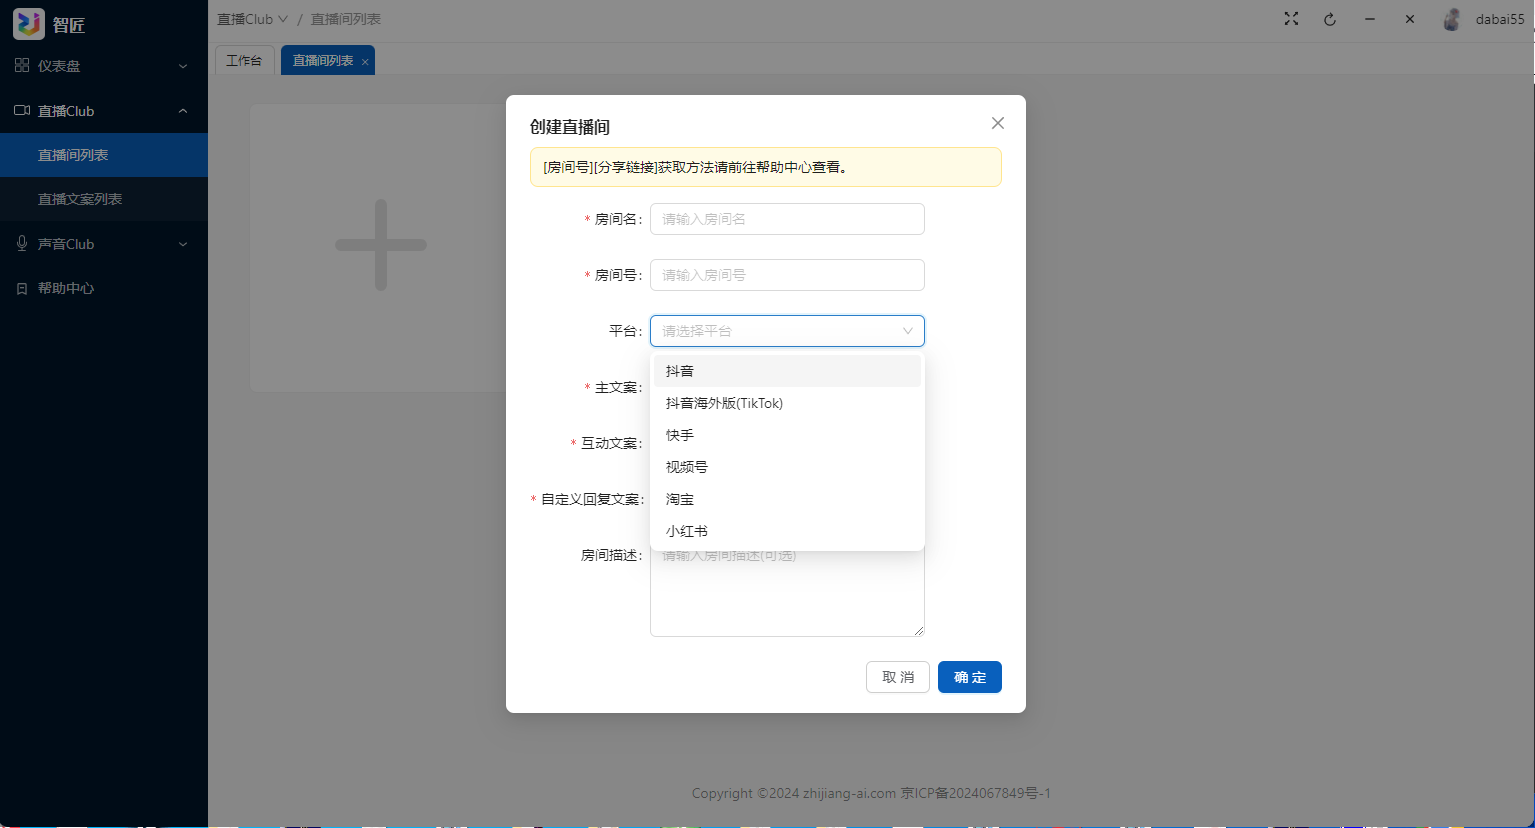Click the large plus add-room card

[380, 245]
